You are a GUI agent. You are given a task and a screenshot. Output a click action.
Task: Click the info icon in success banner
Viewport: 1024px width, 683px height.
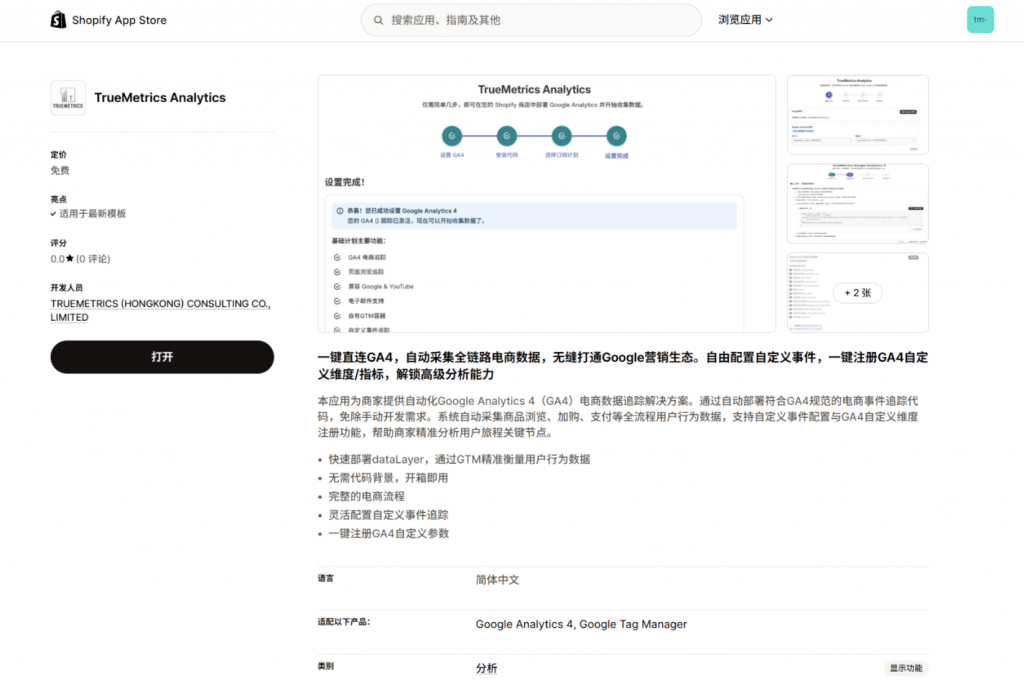(340, 211)
